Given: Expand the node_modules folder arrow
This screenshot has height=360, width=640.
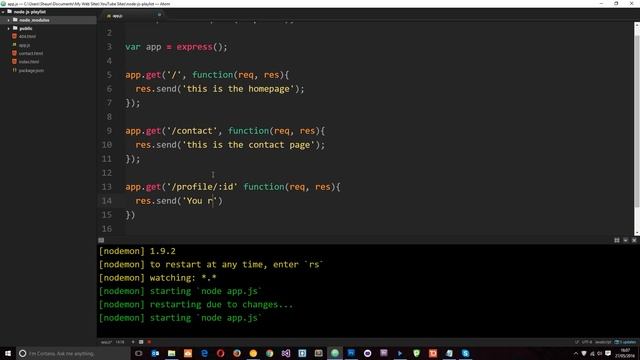Looking at the screenshot, I should [9, 20].
